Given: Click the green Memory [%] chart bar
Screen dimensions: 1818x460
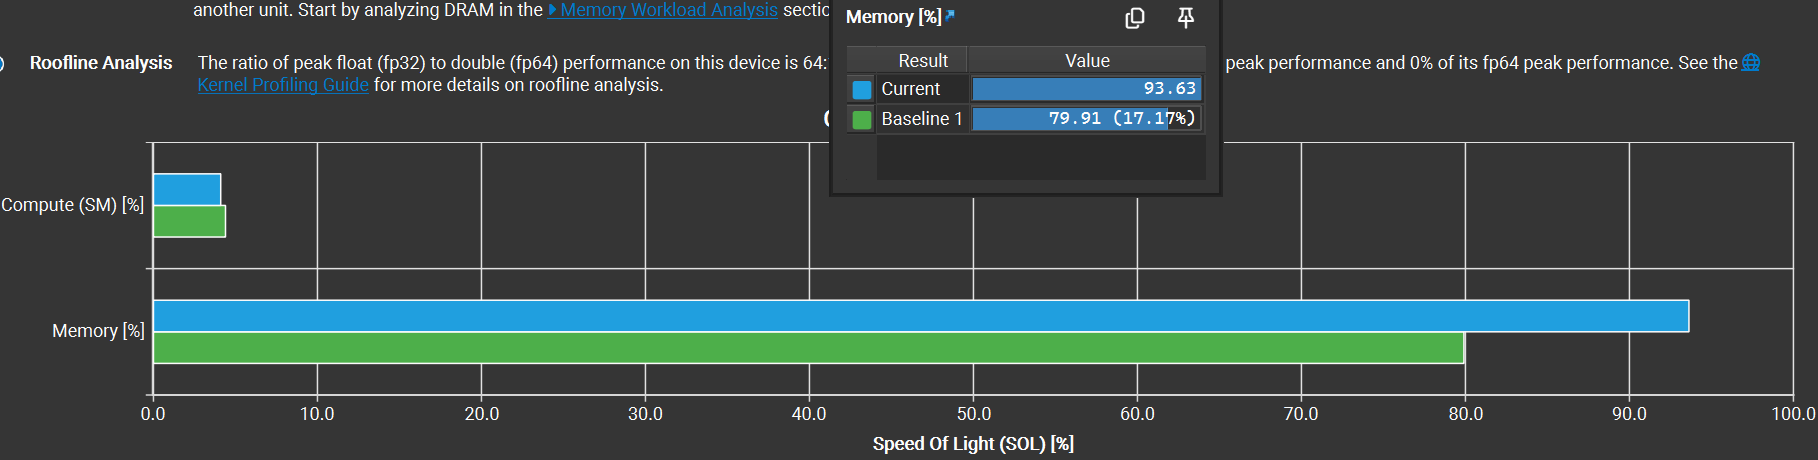Looking at the screenshot, I should [x=808, y=348].
